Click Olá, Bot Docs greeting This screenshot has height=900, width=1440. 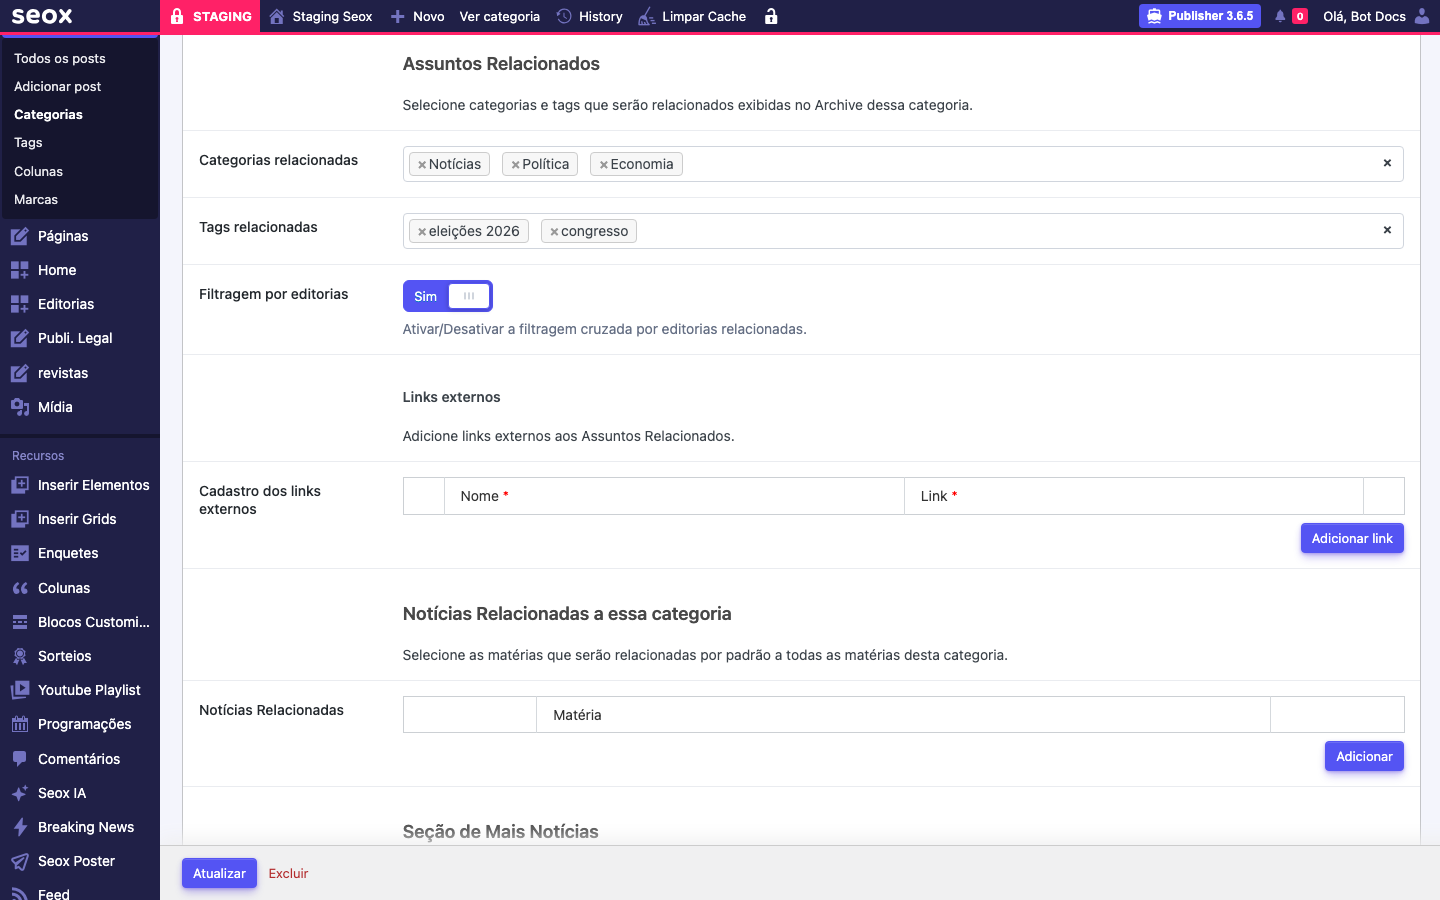click(x=1364, y=16)
